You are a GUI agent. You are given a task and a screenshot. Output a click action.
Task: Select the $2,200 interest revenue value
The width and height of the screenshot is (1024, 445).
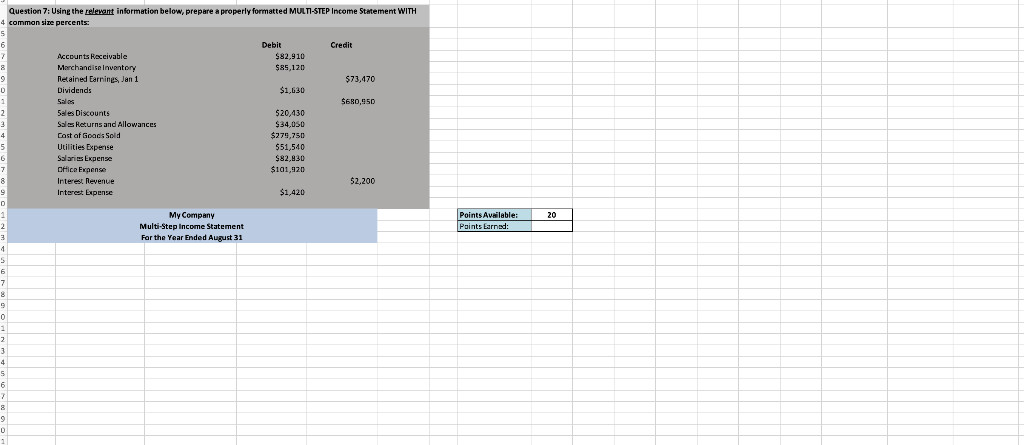[362, 181]
